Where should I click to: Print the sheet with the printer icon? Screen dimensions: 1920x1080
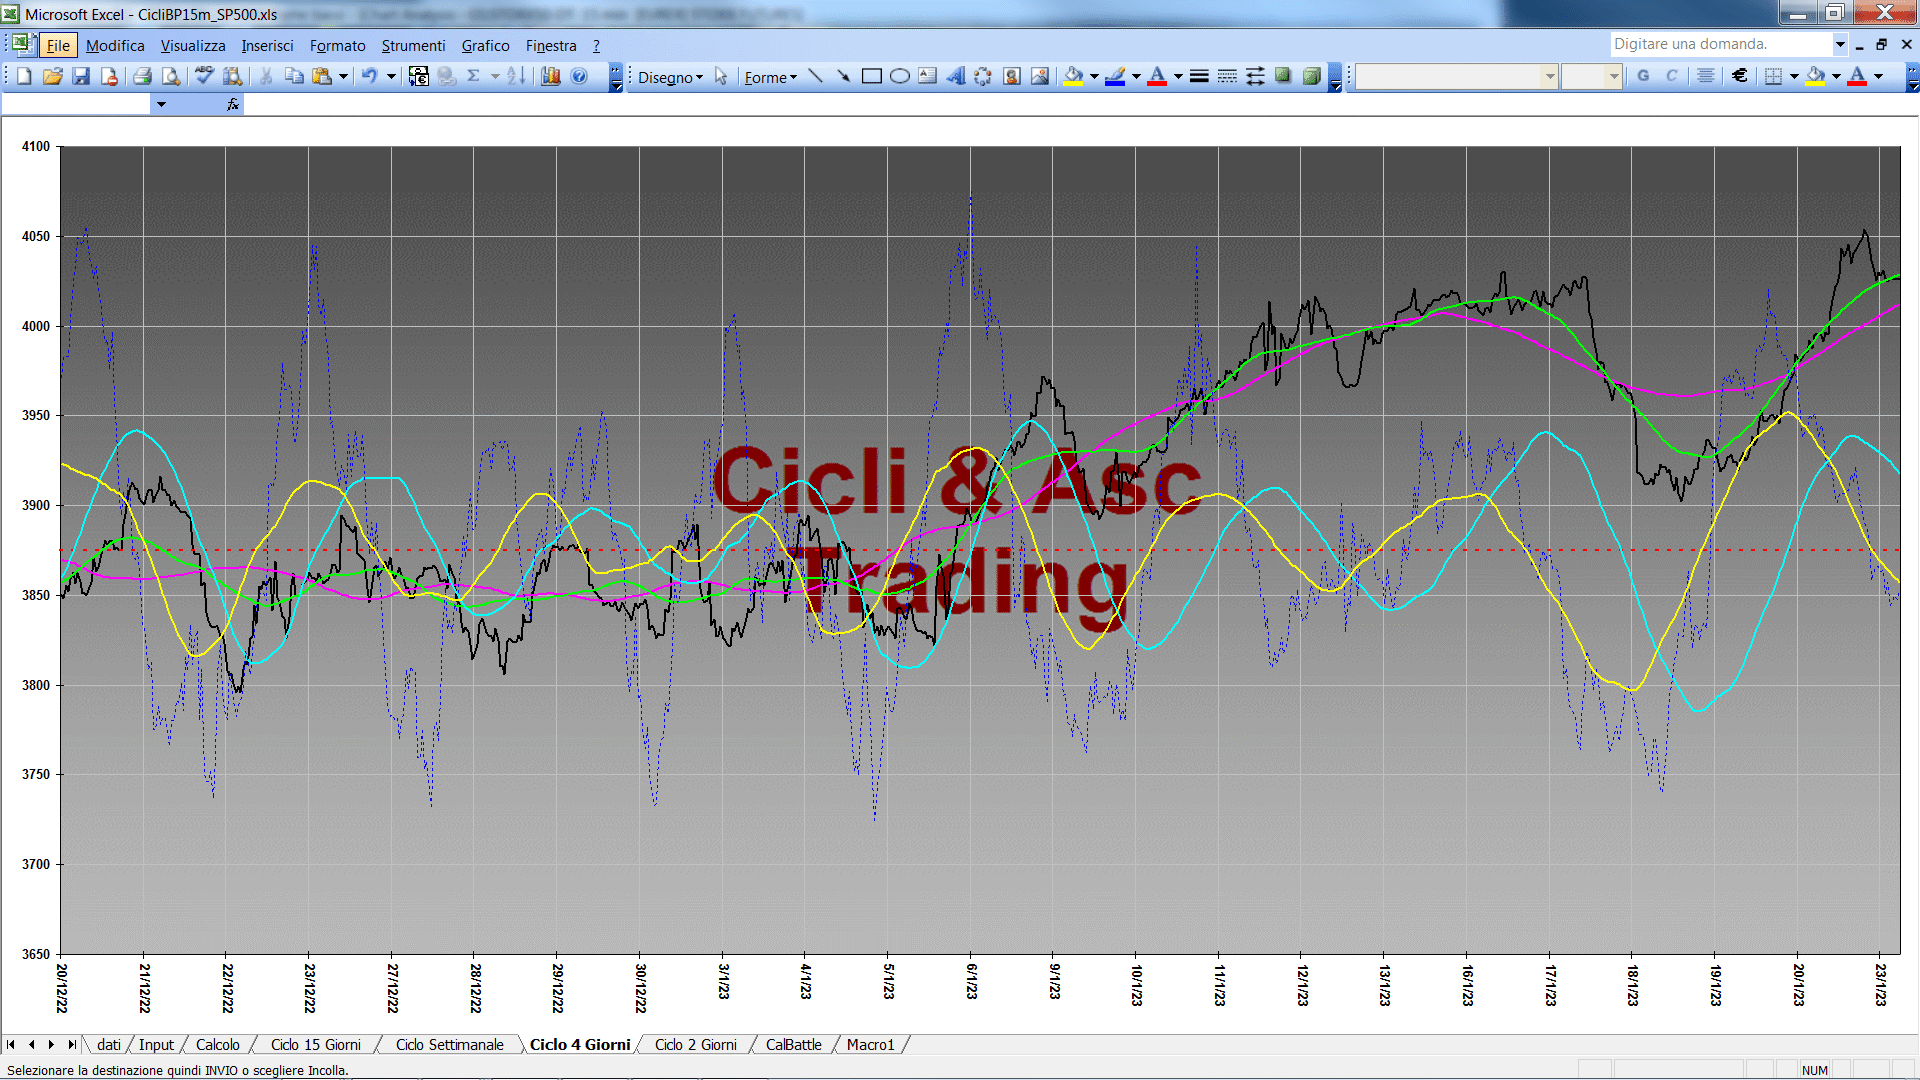(143, 76)
